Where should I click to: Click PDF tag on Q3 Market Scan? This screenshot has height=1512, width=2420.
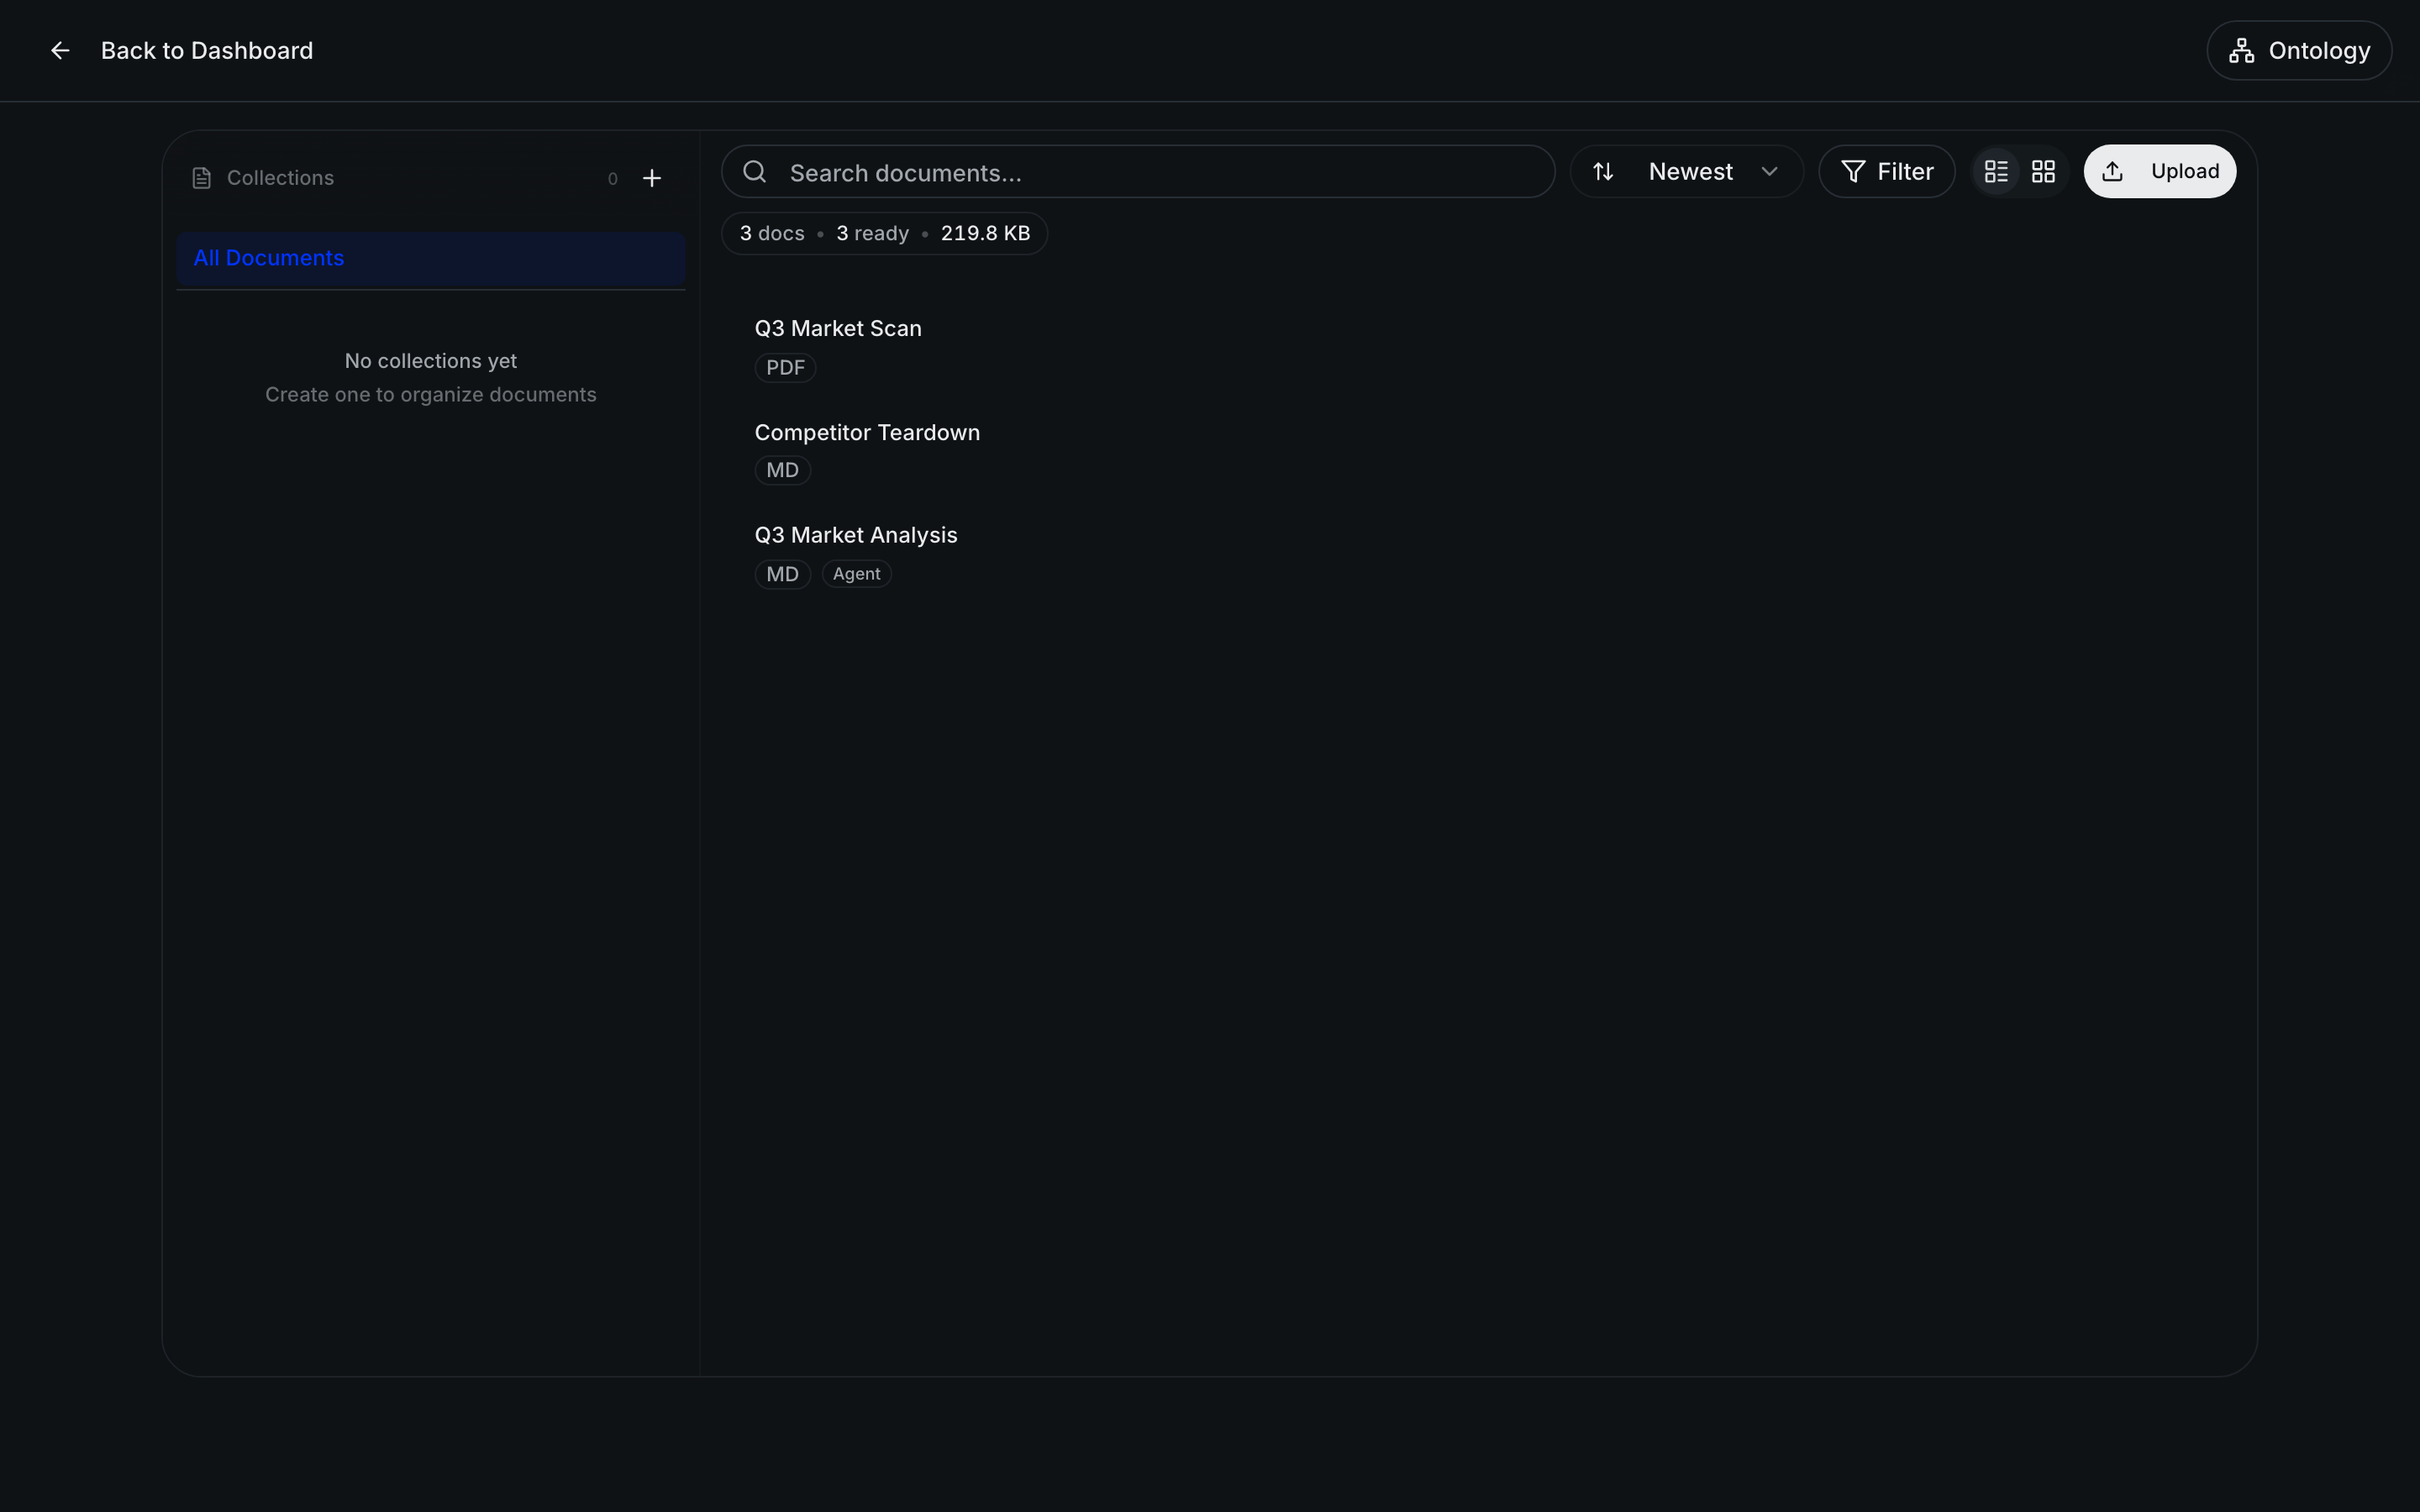pyautogui.click(x=785, y=368)
